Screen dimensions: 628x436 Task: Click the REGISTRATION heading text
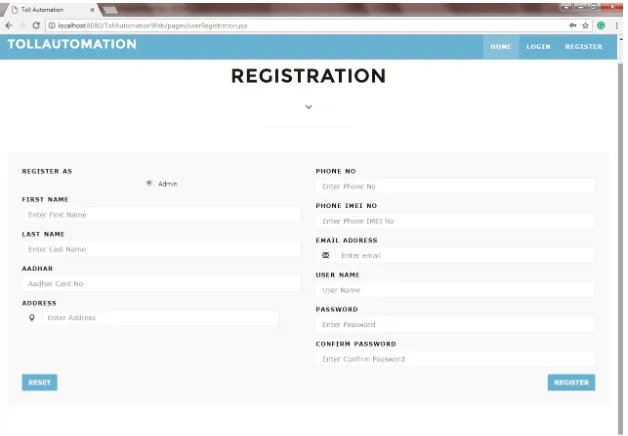point(308,76)
